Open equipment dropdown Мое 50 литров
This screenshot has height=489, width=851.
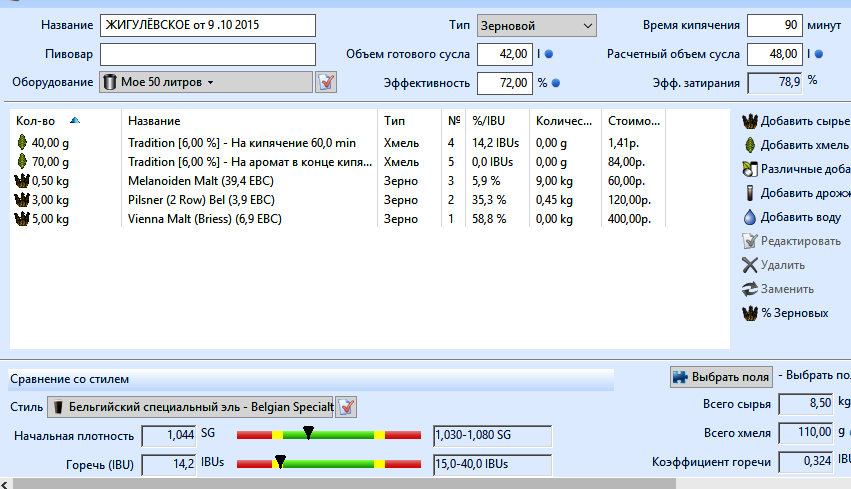coord(206,82)
